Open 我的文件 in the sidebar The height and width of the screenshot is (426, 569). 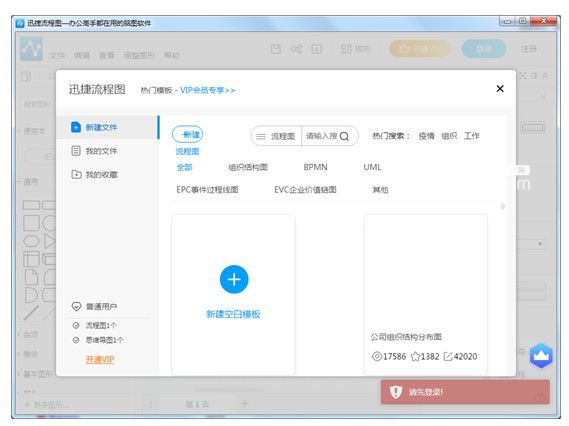[x=101, y=151]
